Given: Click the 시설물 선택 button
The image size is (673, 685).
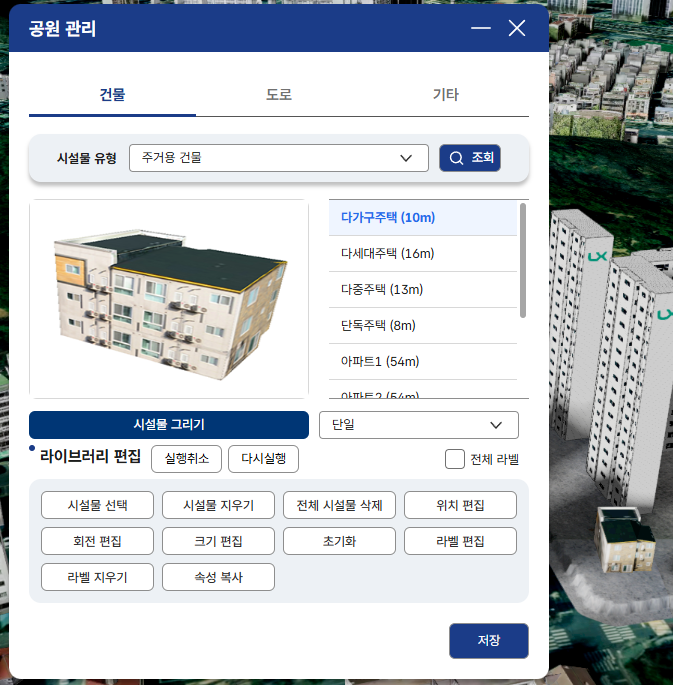Looking at the screenshot, I should click(97, 505).
